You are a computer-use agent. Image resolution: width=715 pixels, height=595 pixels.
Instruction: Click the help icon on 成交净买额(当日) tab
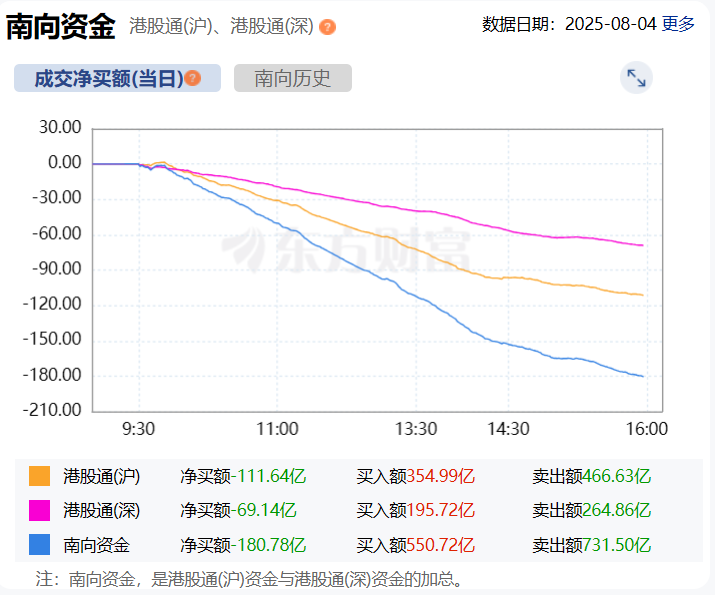193,78
